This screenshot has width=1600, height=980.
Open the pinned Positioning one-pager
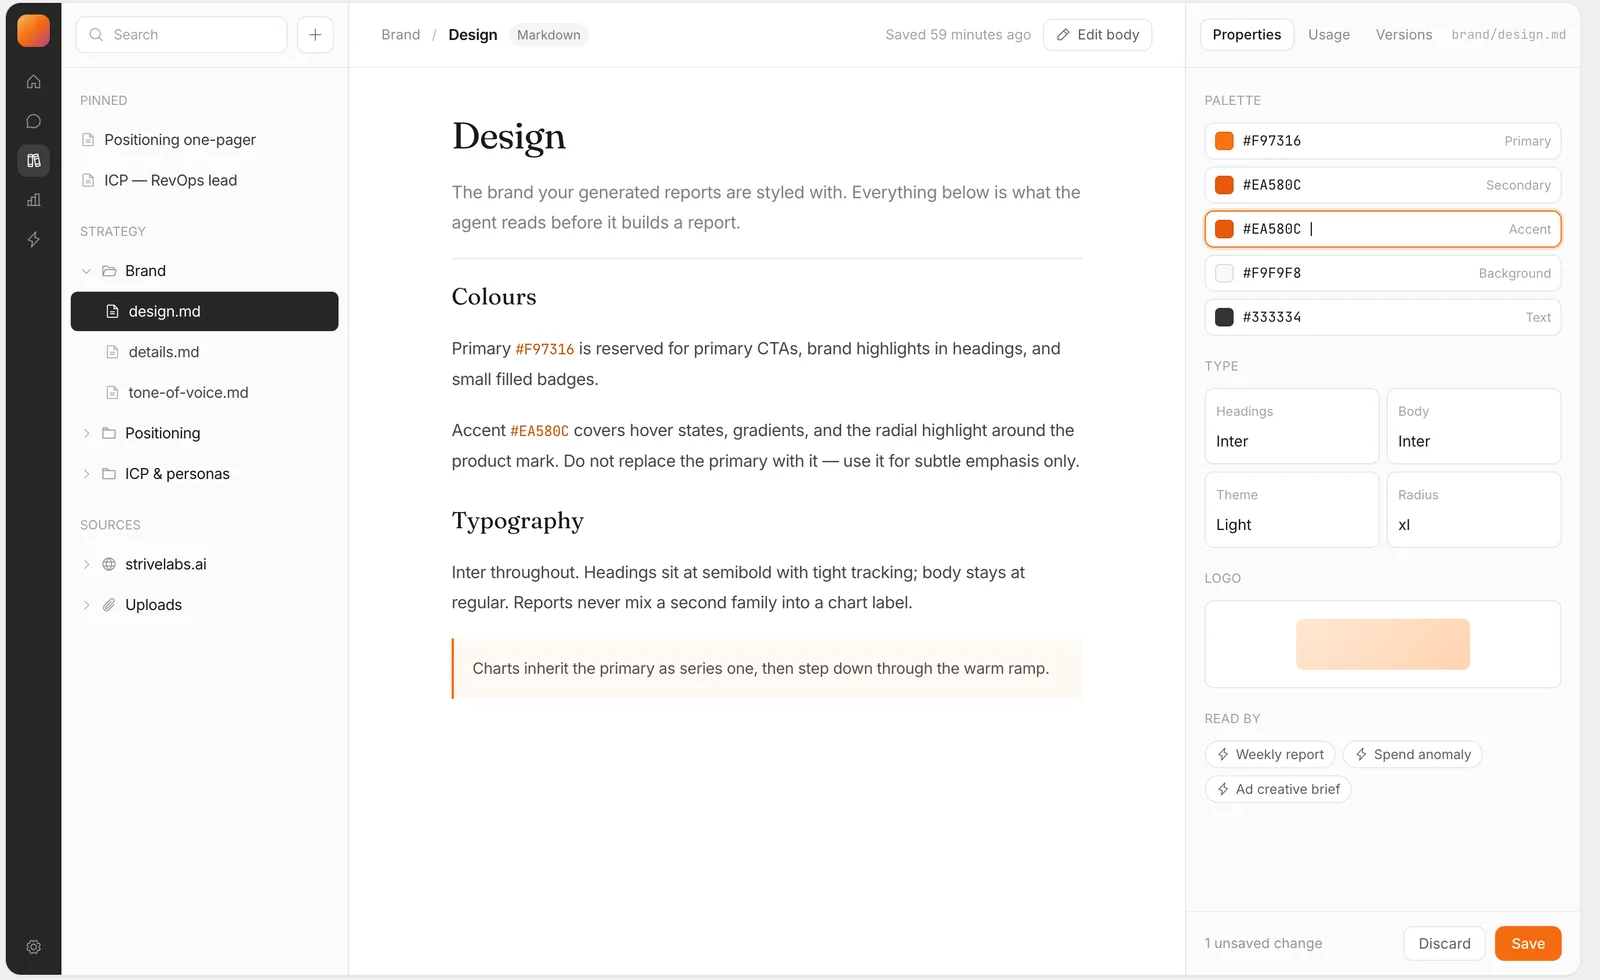tap(204, 140)
